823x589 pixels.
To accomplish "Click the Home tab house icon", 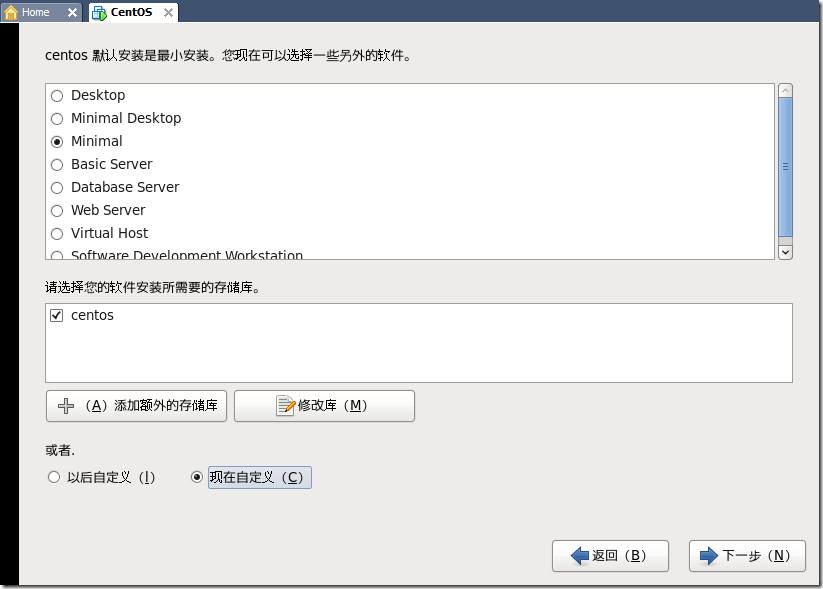I will [x=12, y=13].
